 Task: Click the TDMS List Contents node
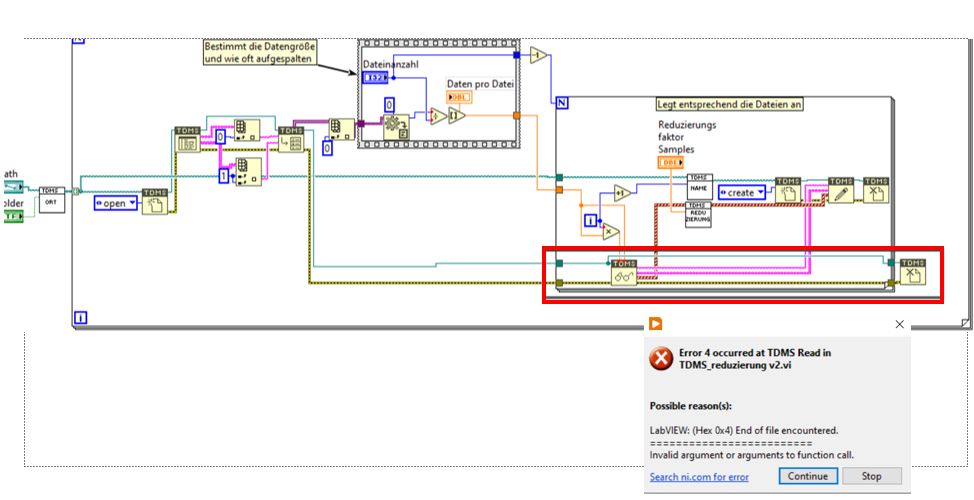point(187,140)
